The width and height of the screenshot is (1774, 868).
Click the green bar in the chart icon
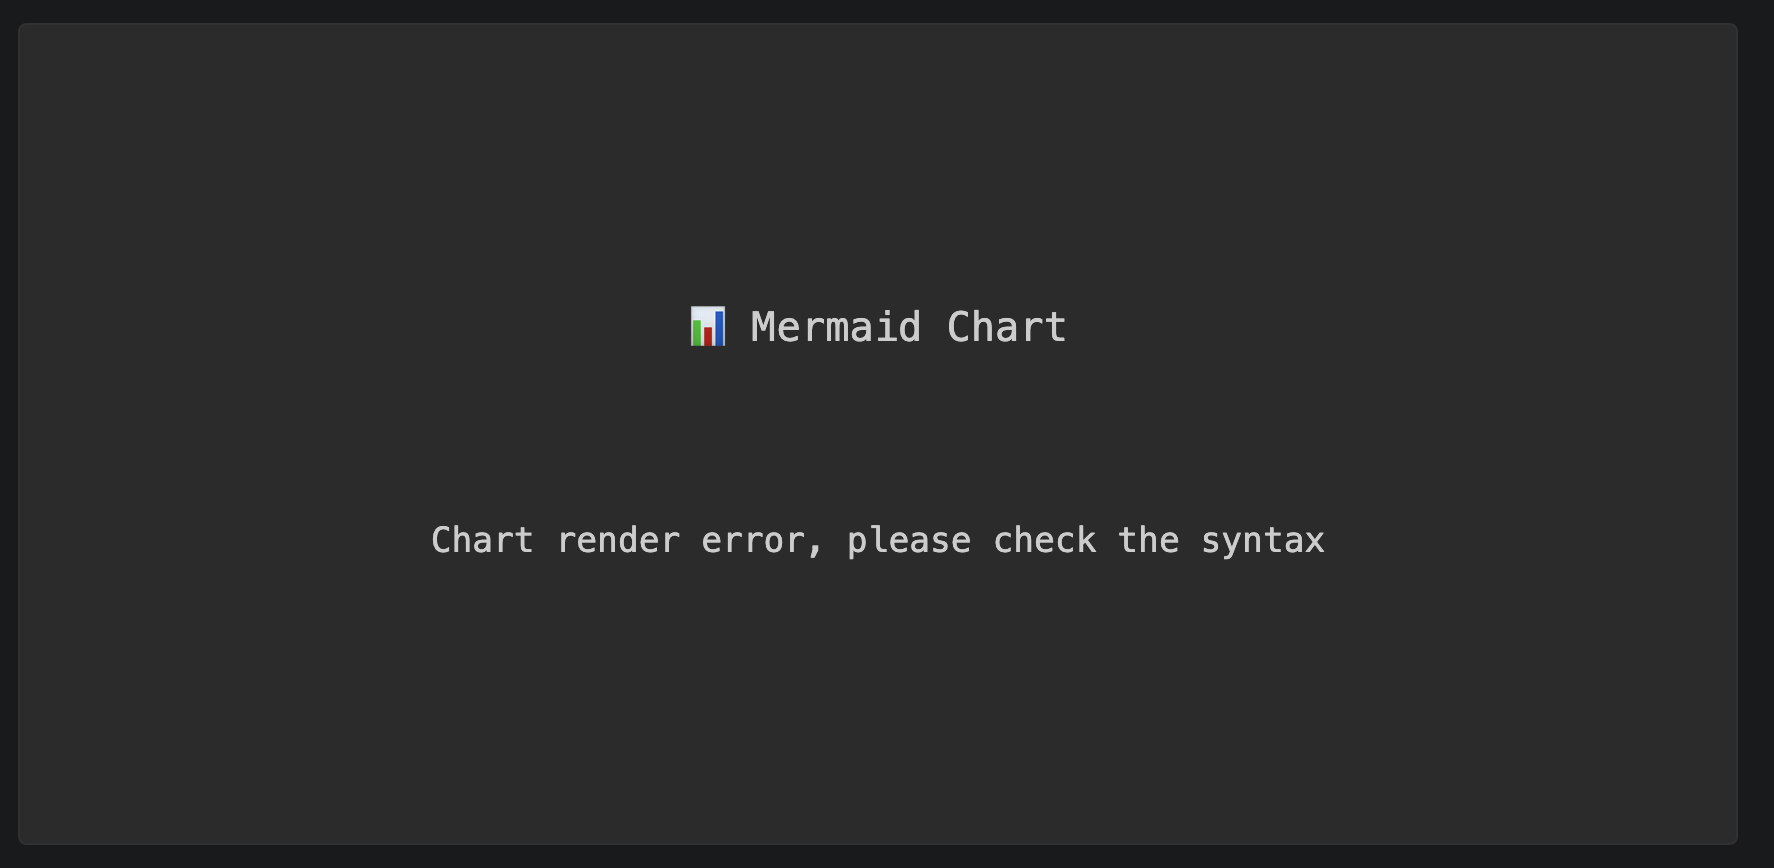697,333
